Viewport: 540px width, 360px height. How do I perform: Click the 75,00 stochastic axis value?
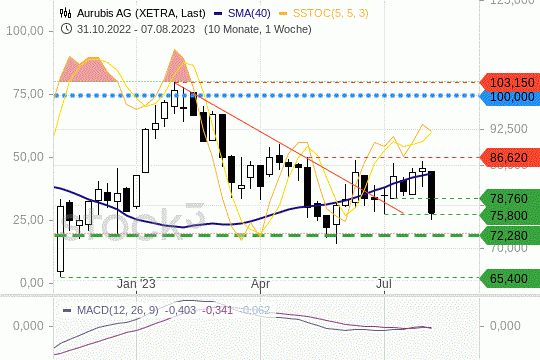click(x=29, y=94)
